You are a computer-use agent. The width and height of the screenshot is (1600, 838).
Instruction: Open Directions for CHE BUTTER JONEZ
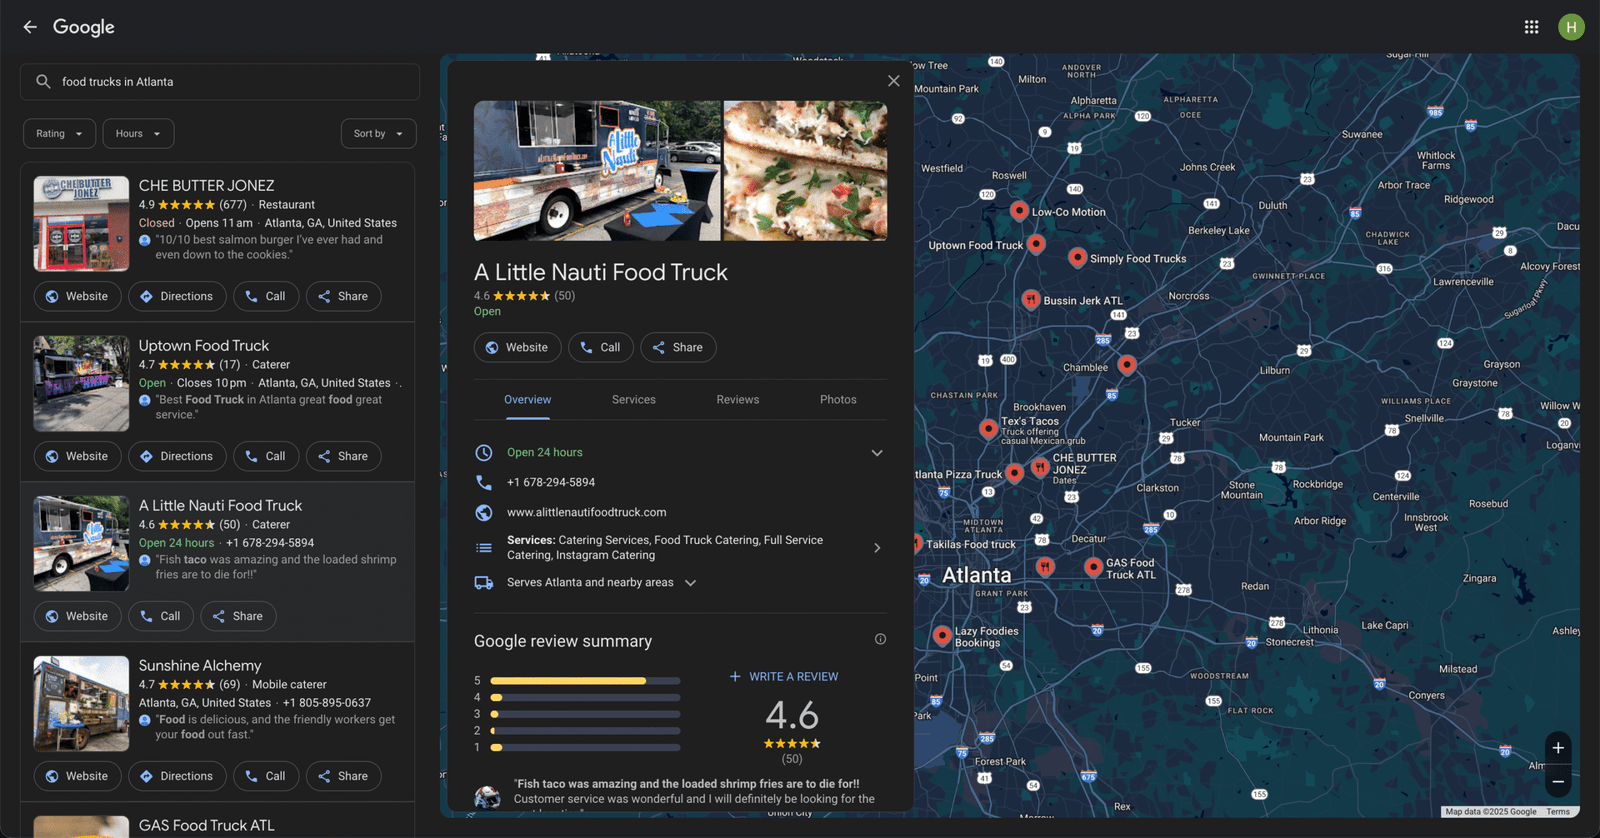click(x=176, y=297)
